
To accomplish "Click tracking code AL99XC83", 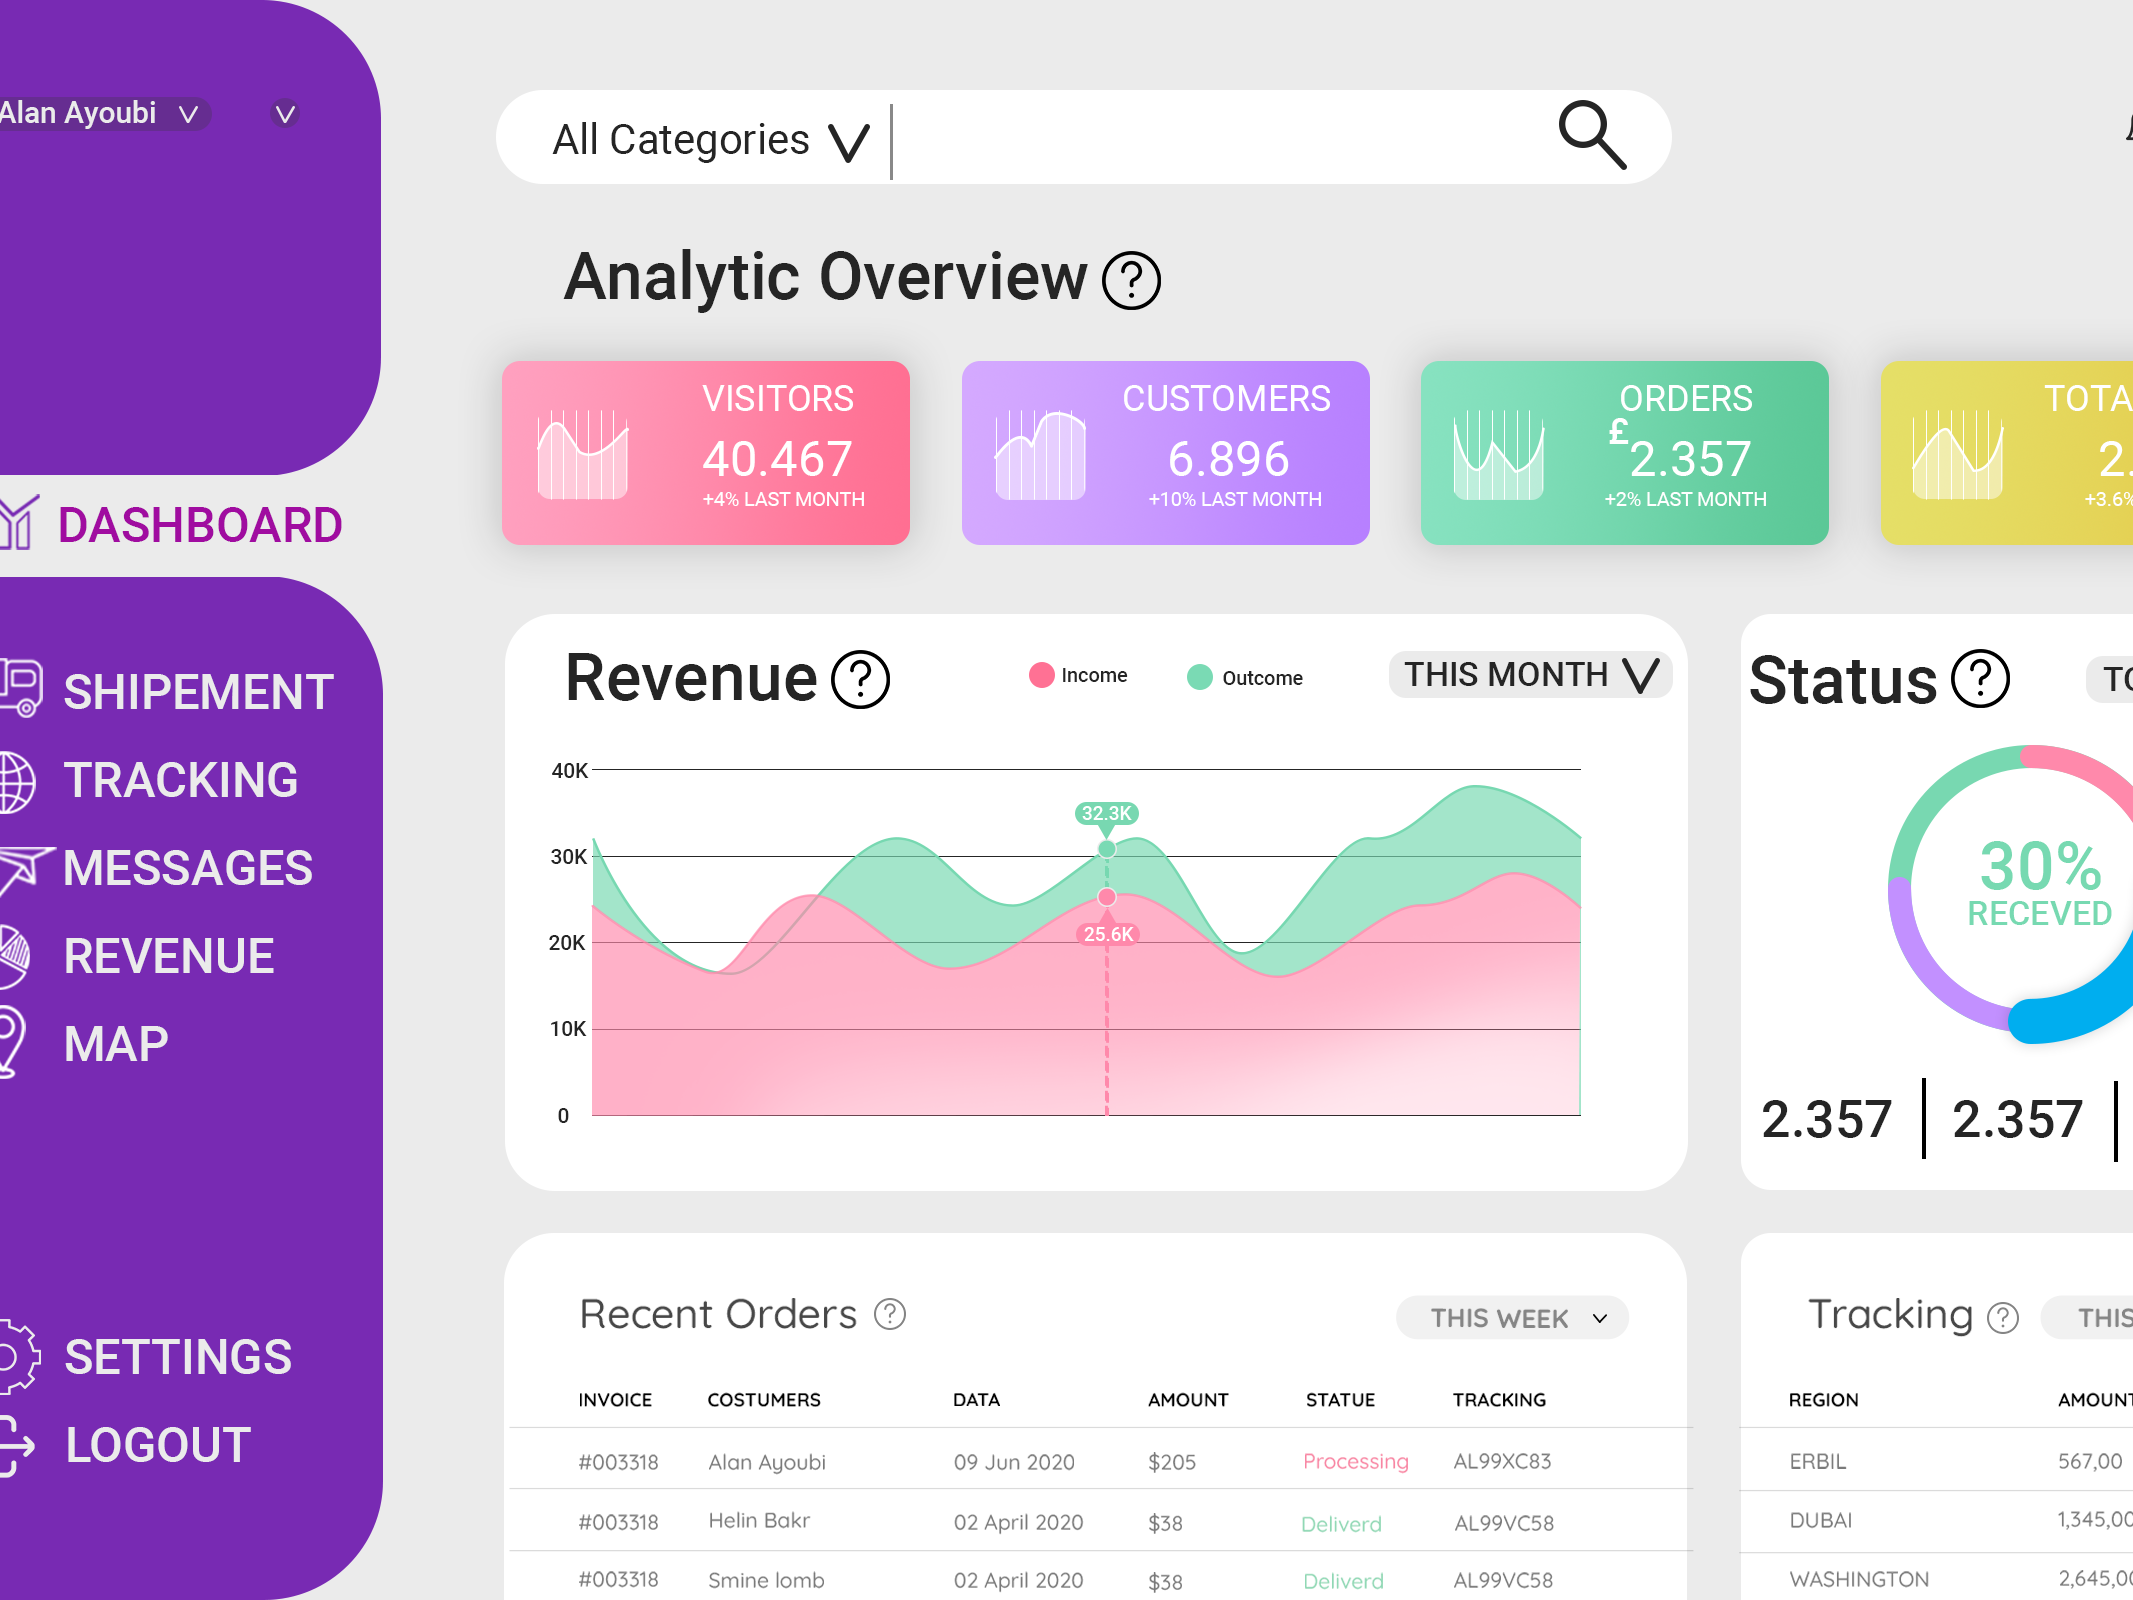I will pos(1502,1461).
